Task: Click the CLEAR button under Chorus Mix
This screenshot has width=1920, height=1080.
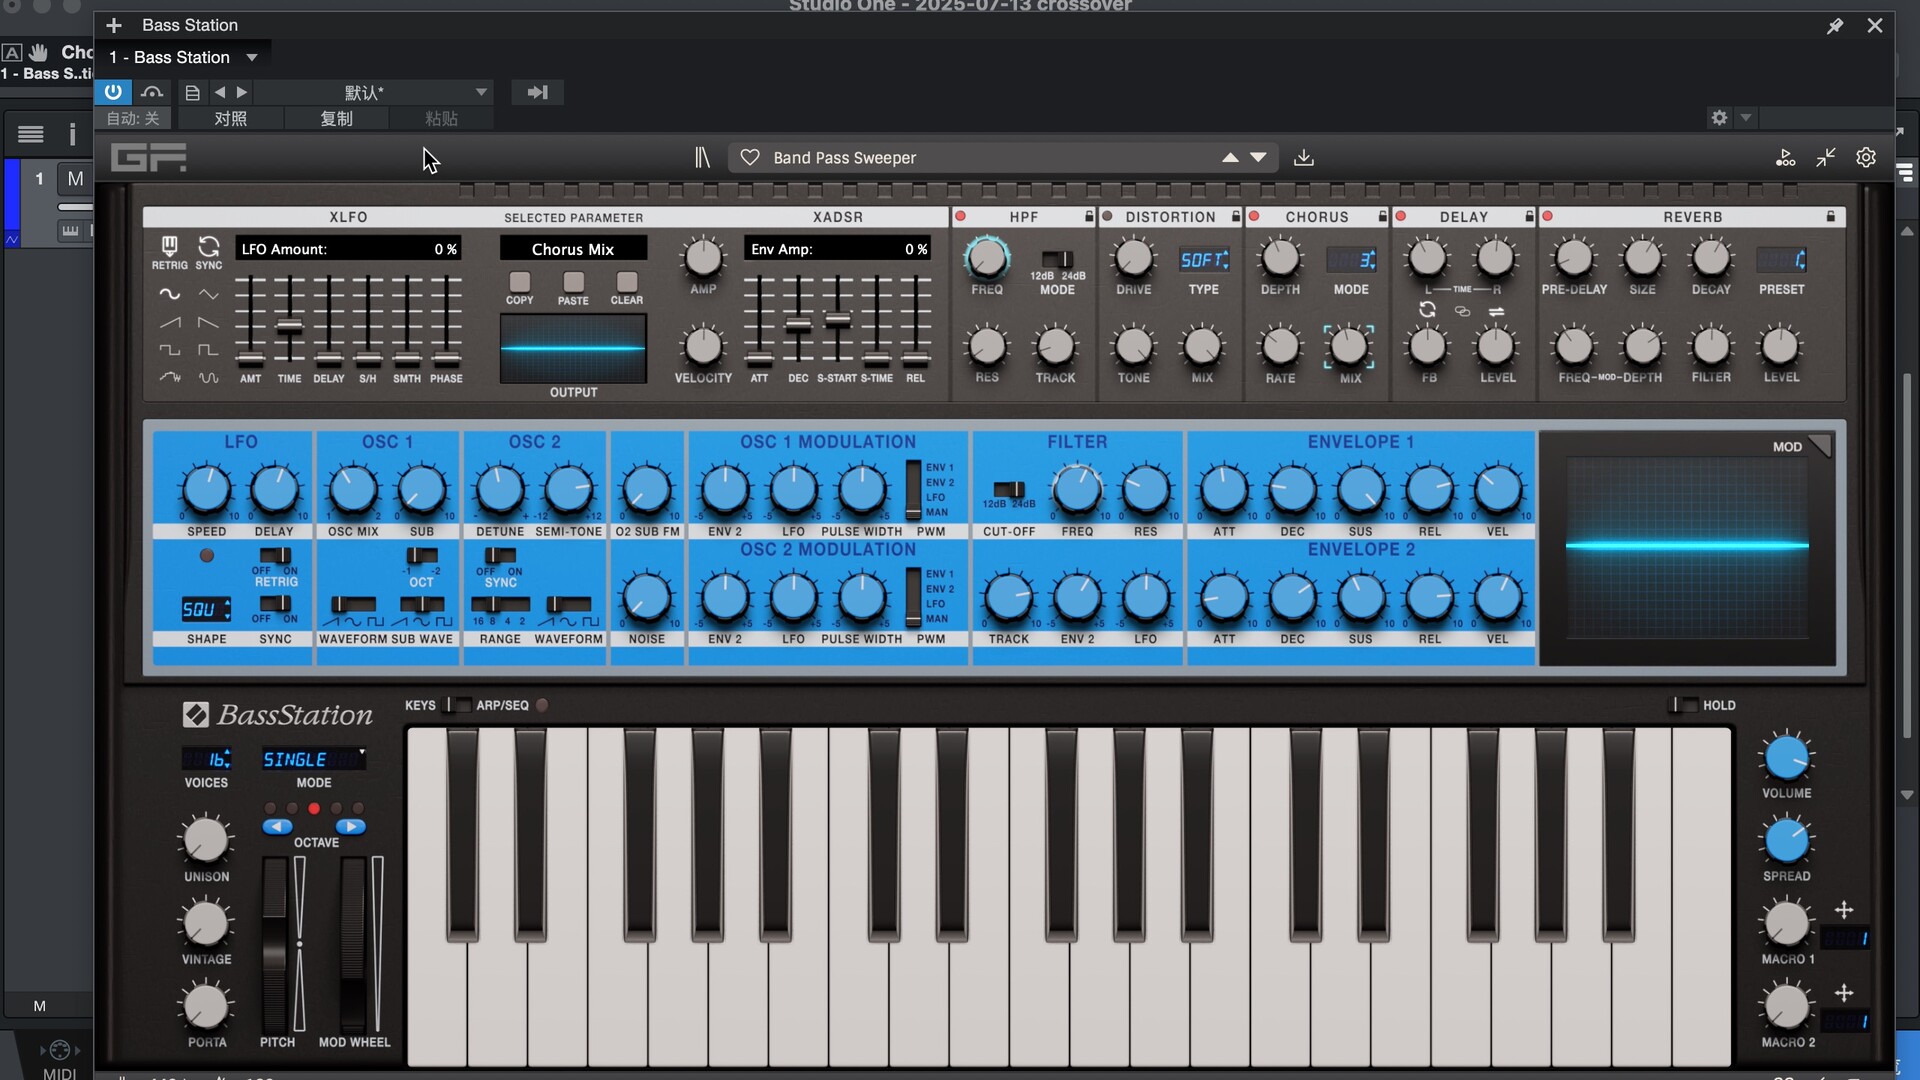Action: click(x=627, y=281)
